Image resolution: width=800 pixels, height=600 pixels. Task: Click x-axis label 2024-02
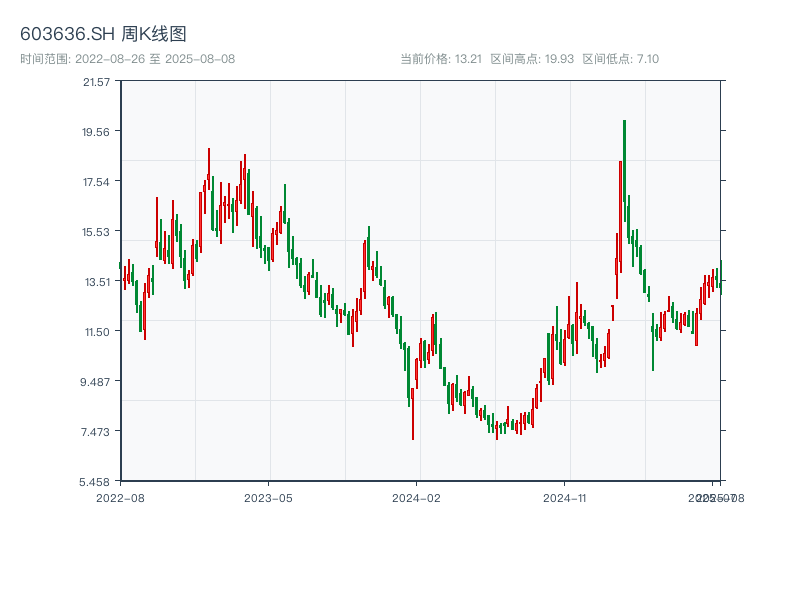(416, 498)
